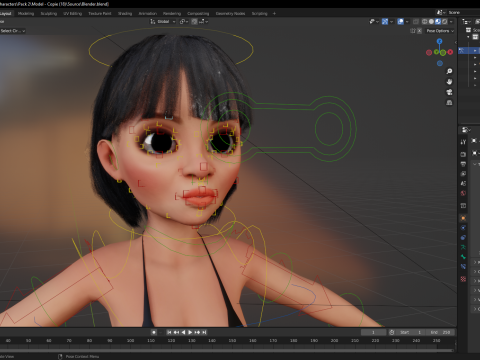Open the Armature object data properties tab
Image resolution: width=480 pixels, height=360 pixels.
click(463, 247)
